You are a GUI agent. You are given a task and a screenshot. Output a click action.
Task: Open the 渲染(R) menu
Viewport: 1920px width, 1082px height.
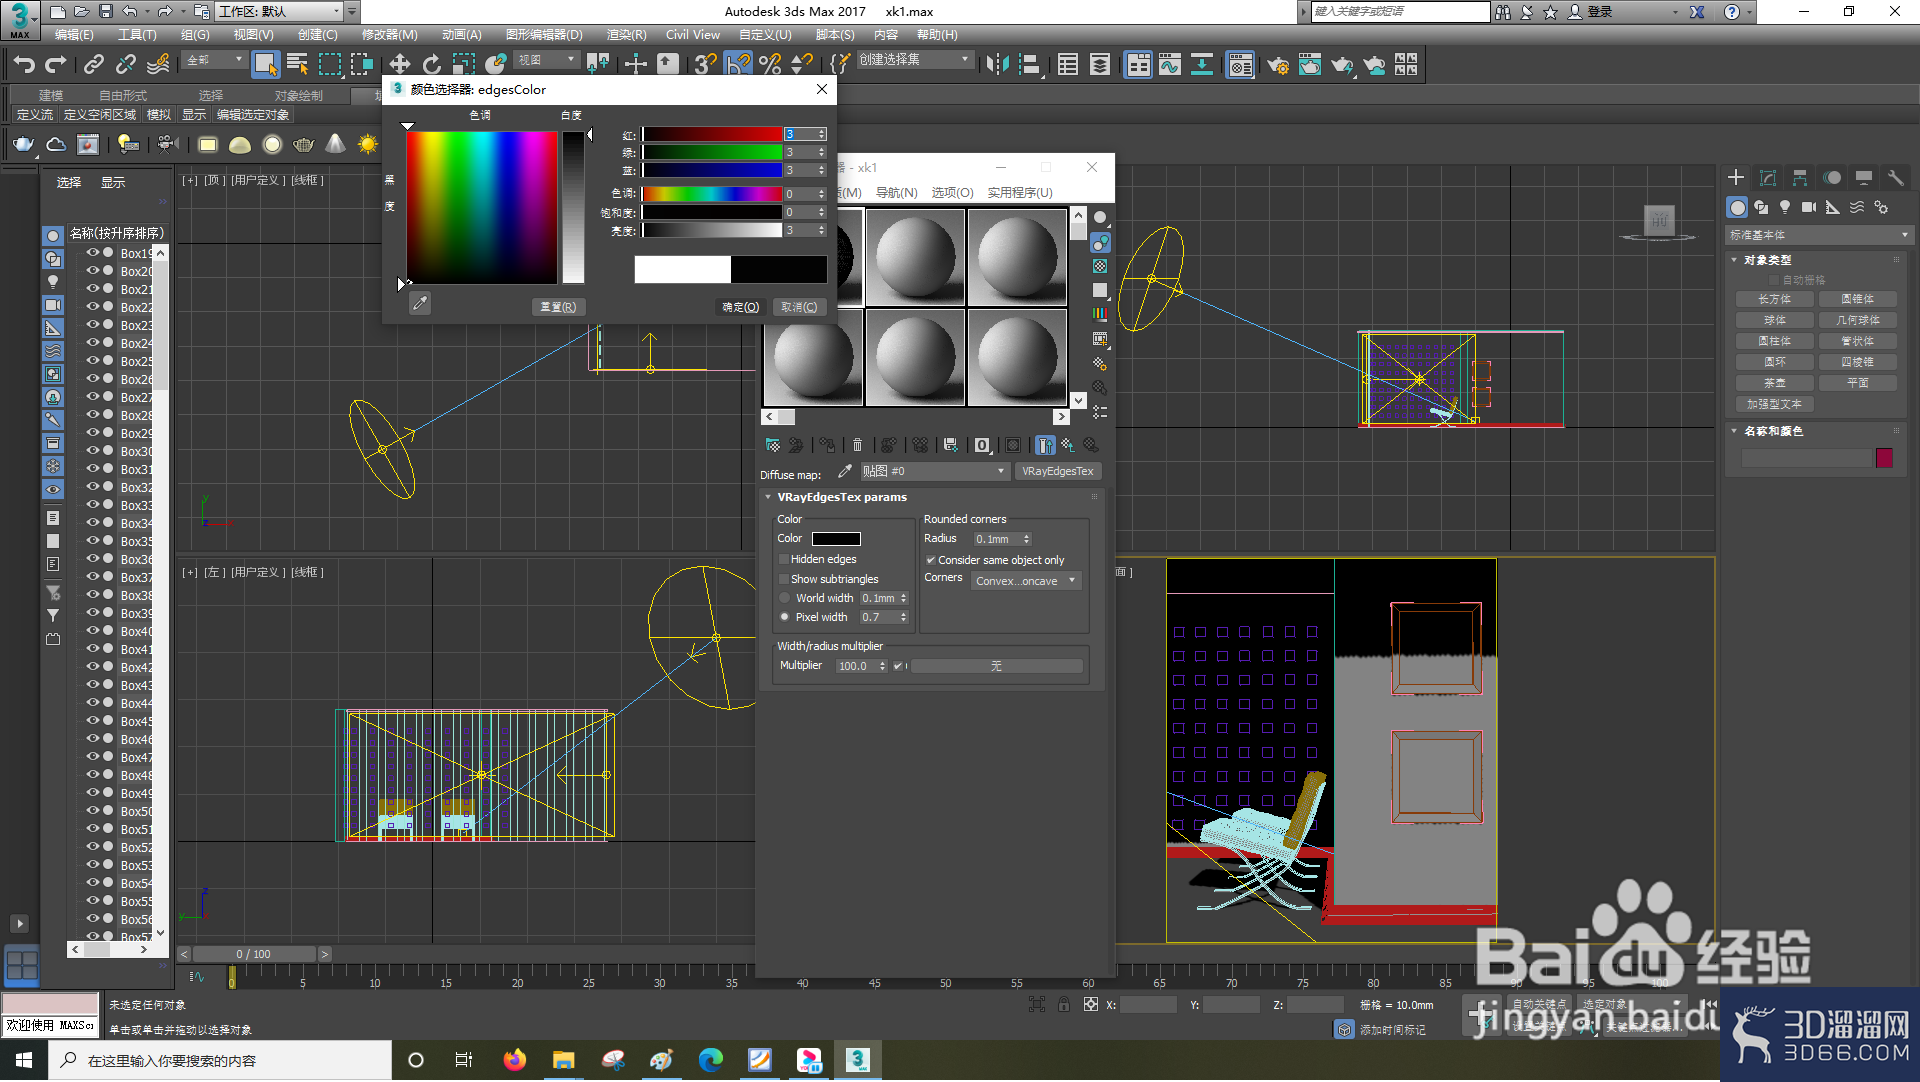[626, 35]
